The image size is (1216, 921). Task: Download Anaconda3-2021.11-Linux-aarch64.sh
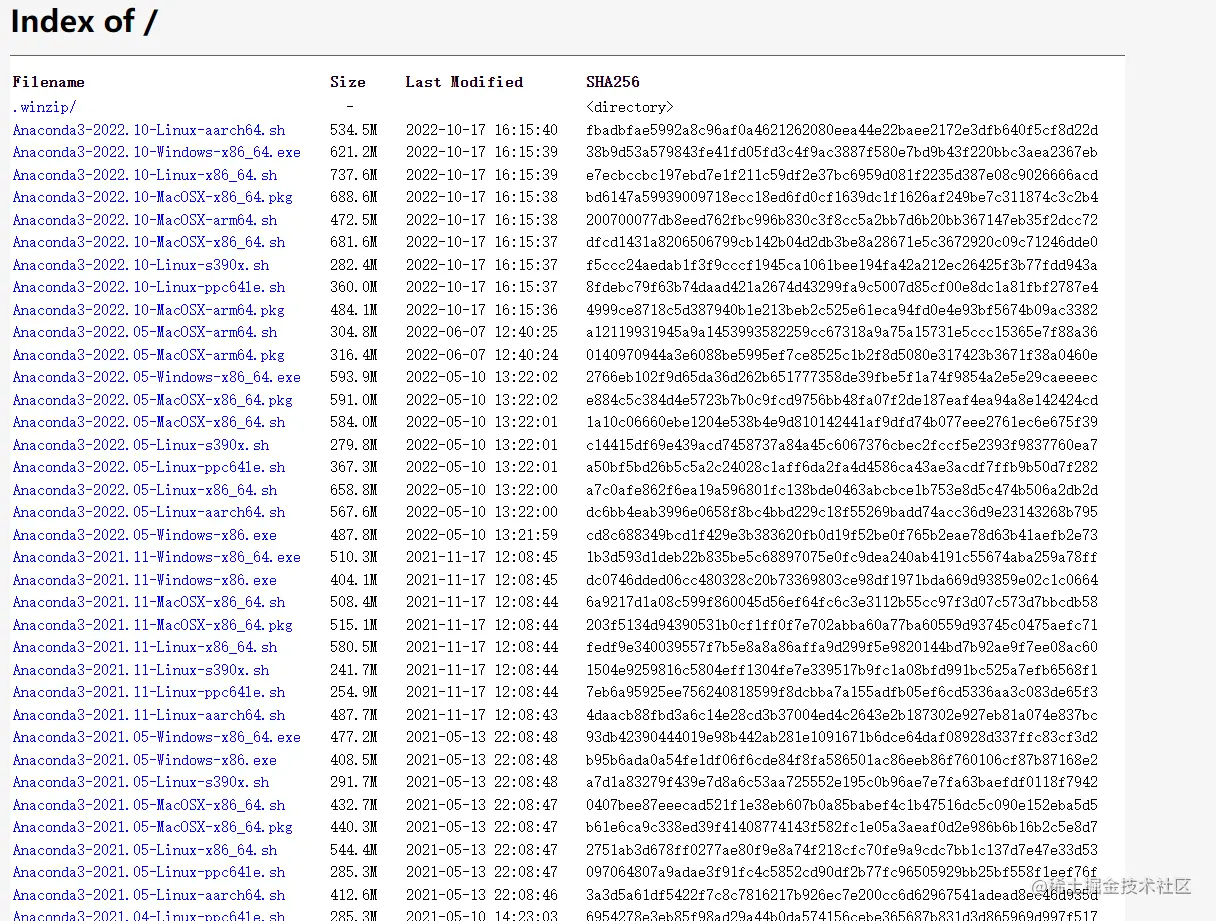tap(149, 715)
